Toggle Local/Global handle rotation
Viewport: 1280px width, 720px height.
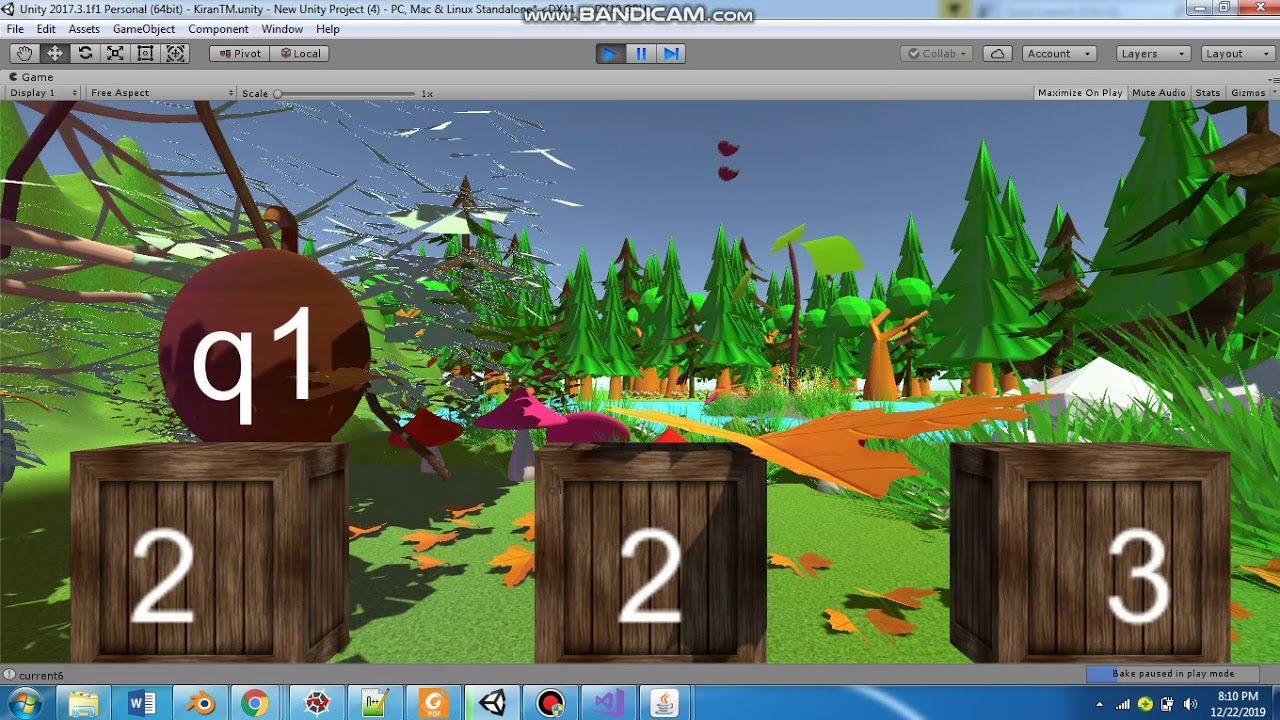[300, 53]
